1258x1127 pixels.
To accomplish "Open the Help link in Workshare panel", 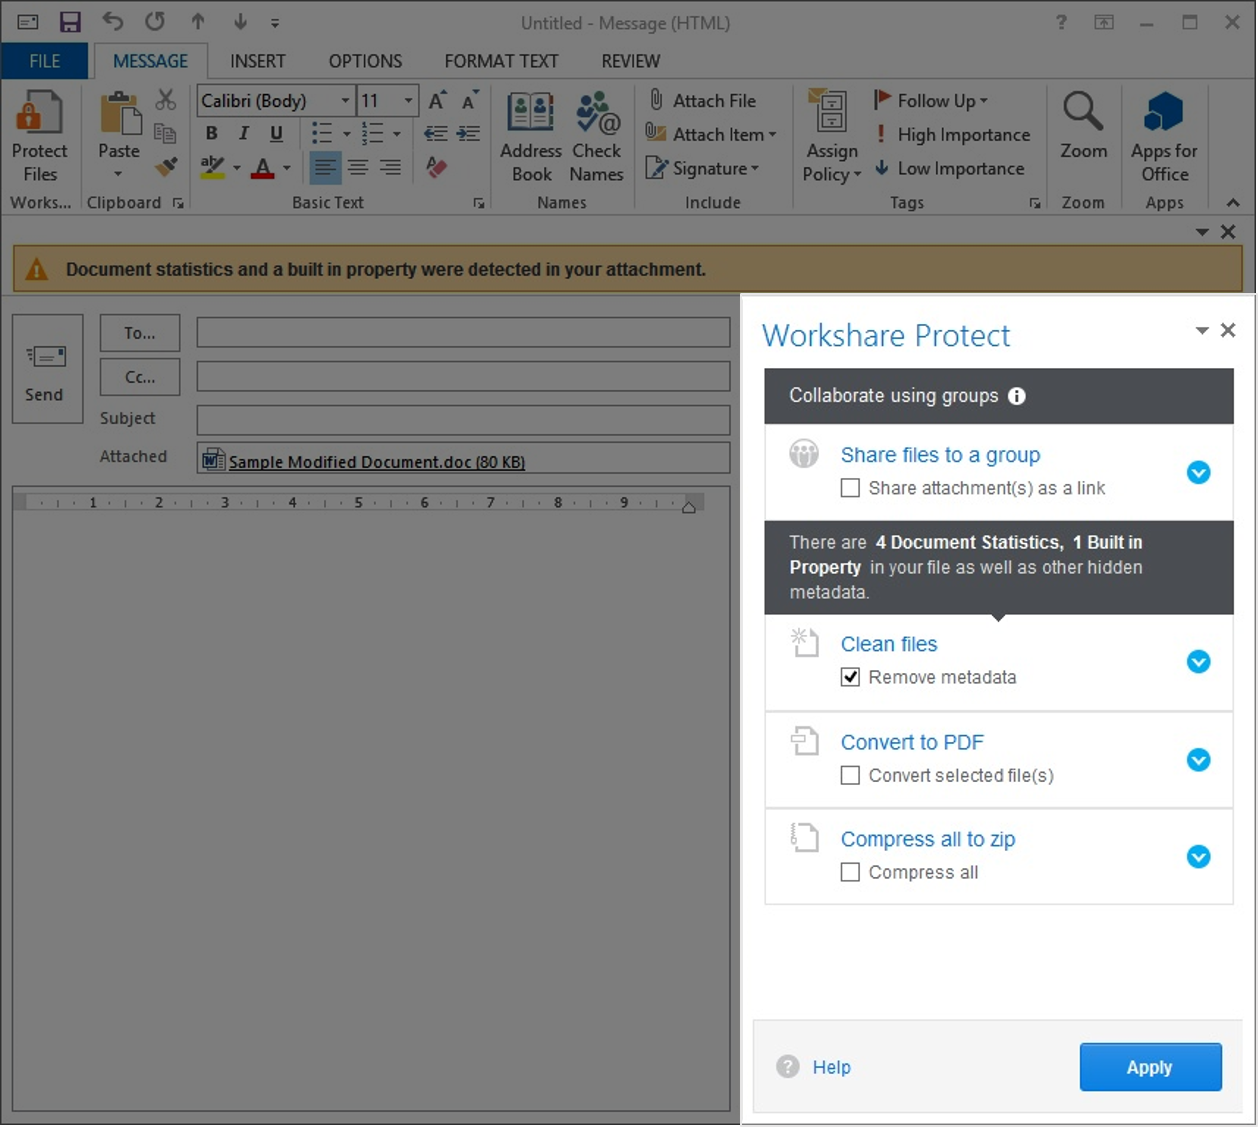I will (x=830, y=1067).
